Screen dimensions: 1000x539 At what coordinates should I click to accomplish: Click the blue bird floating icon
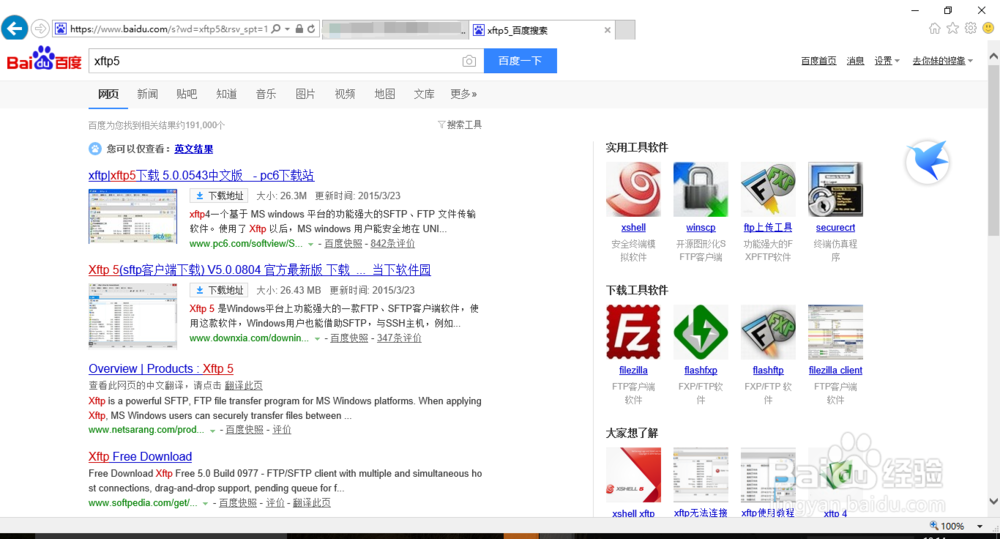(927, 161)
